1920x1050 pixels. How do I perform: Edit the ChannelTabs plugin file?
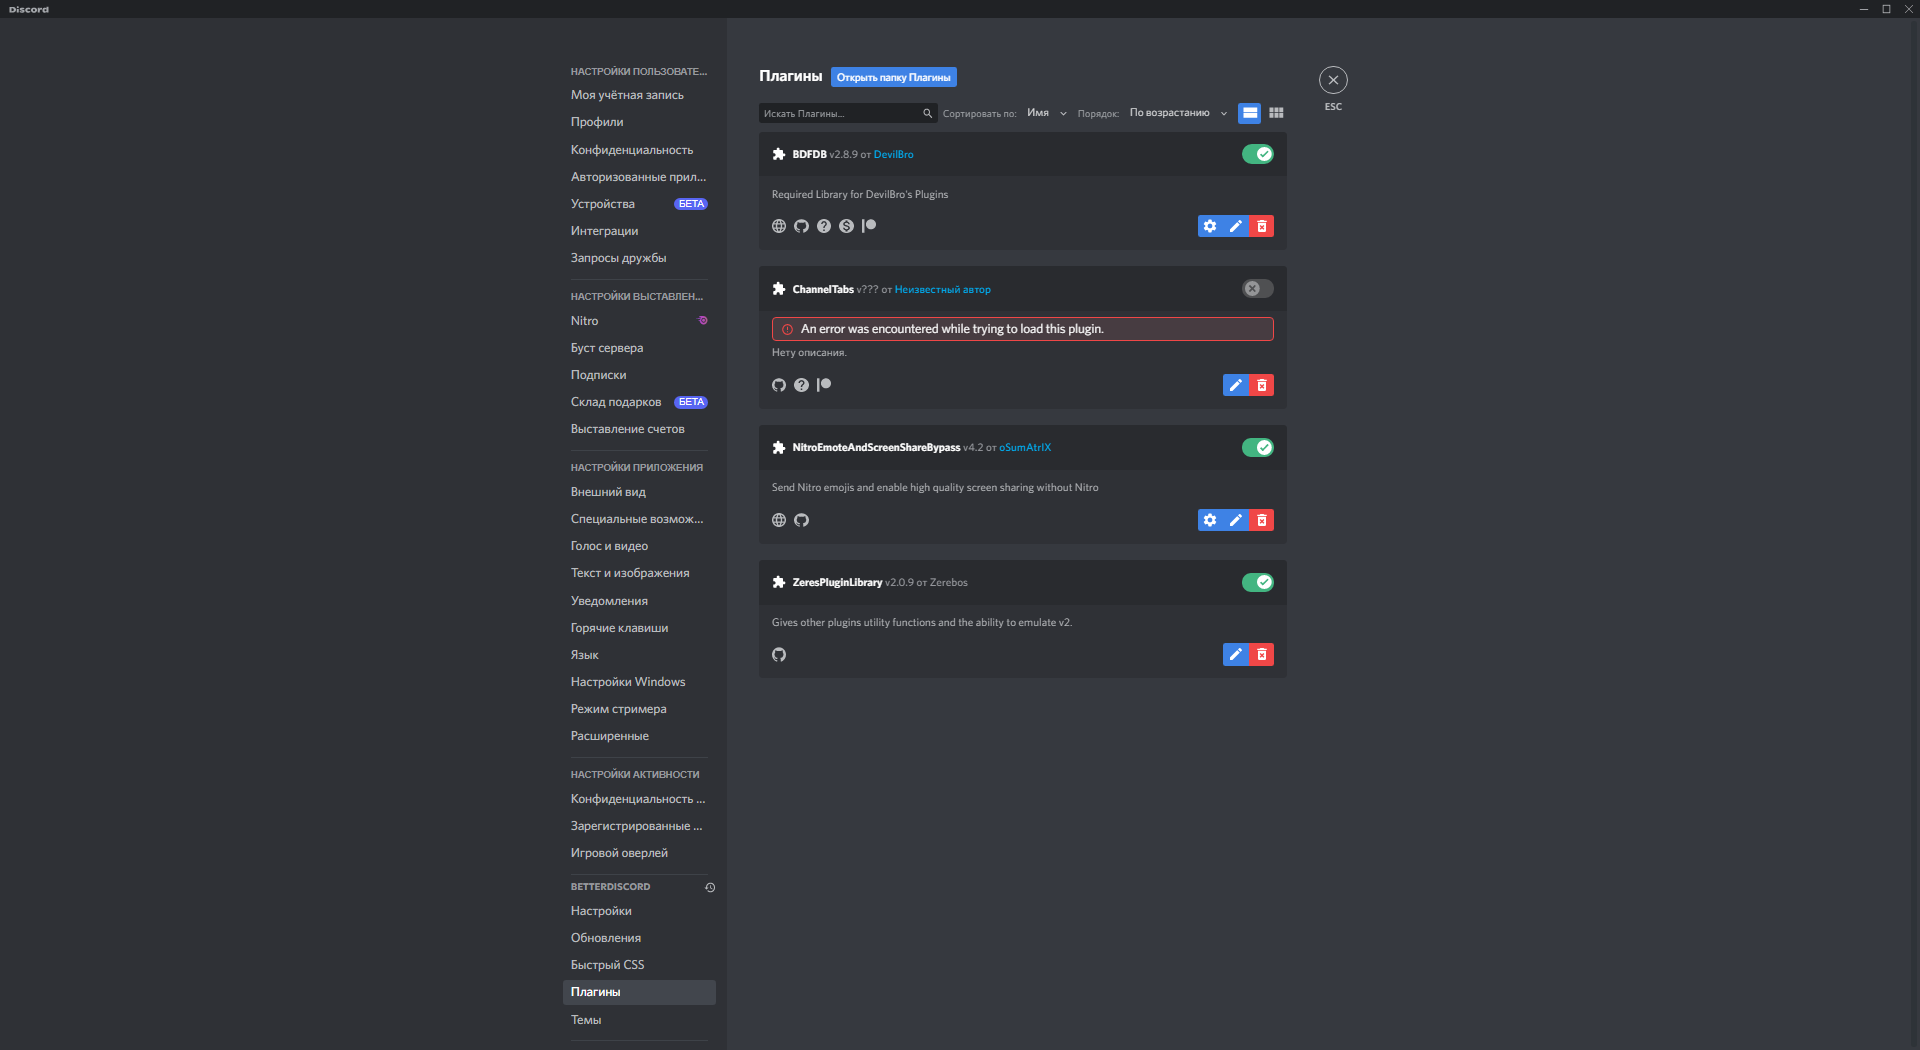(x=1236, y=385)
